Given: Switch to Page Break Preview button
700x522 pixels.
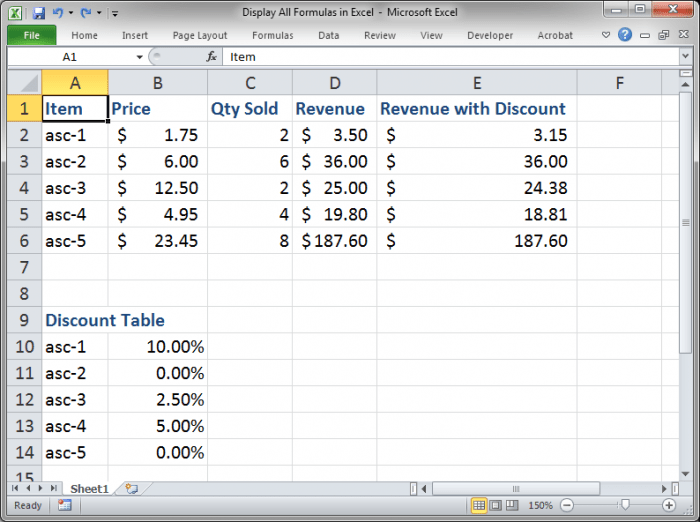Looking at the screenshot, I should [x=512, y=505].
